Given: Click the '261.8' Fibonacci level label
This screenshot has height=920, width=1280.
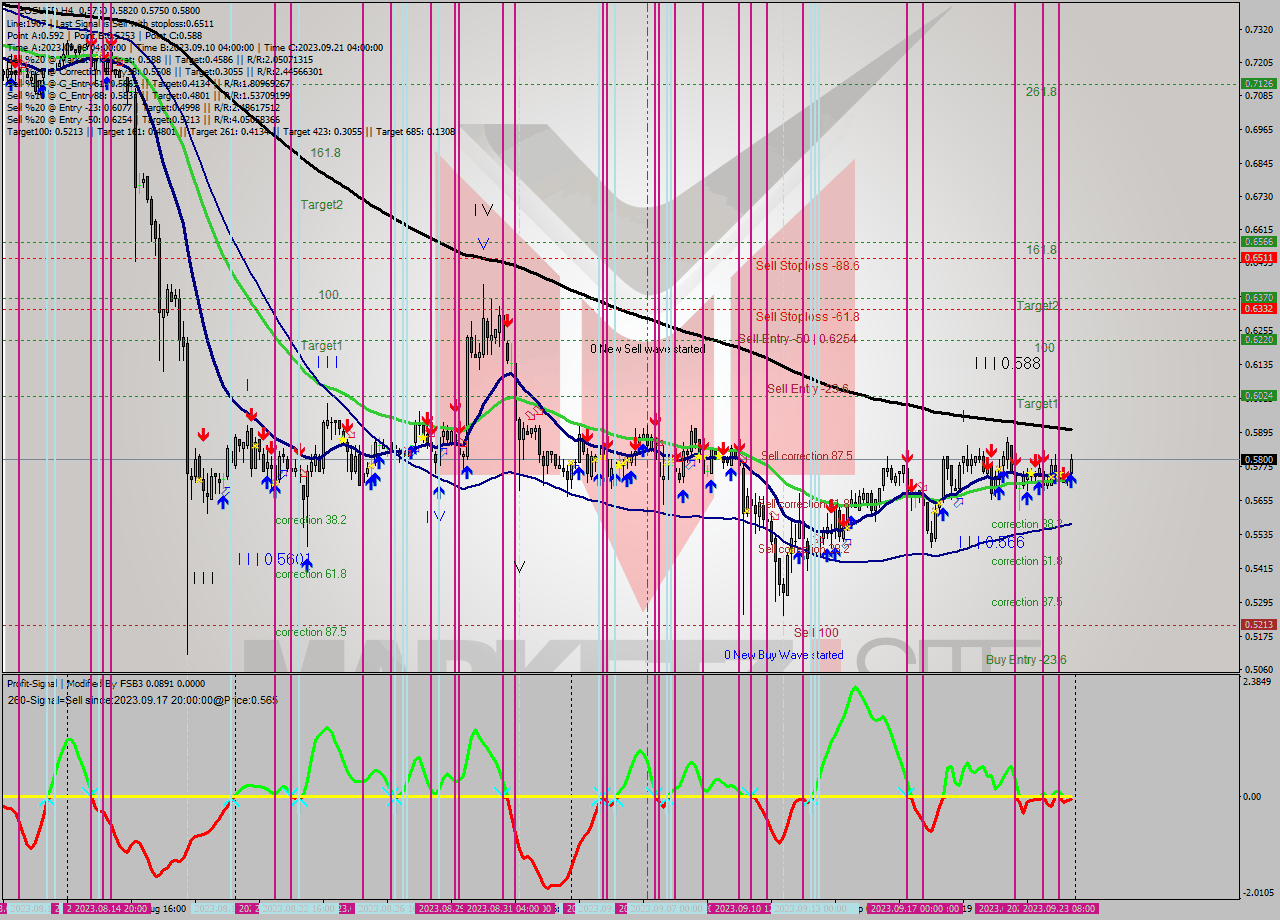Looking at the screenshot, I should tap(1041, 91).
